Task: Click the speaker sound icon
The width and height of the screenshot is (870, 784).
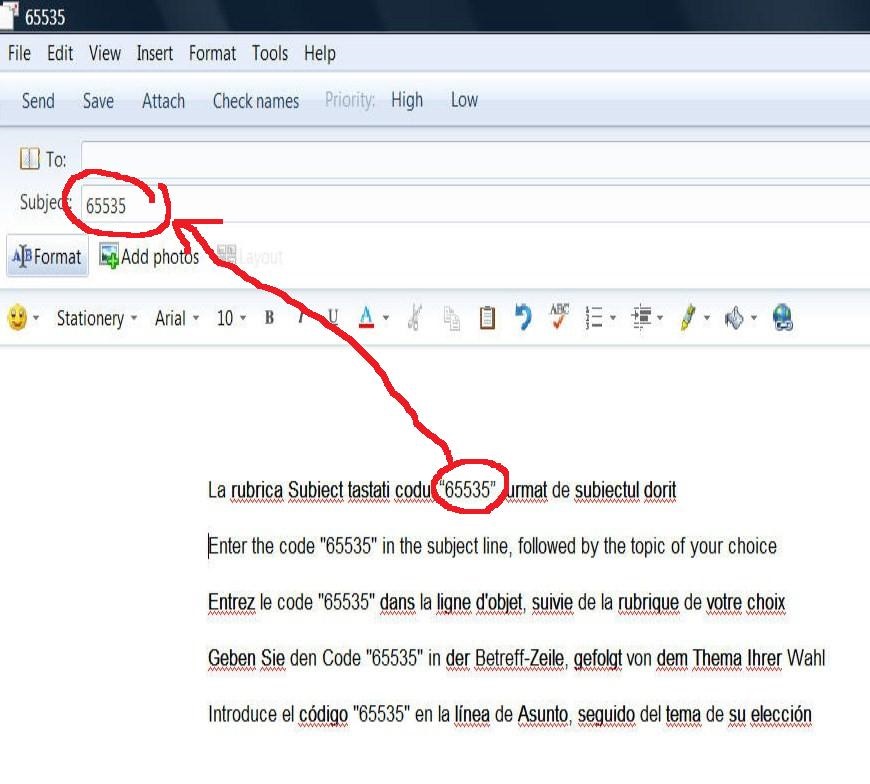Action: tap(734, 318)
